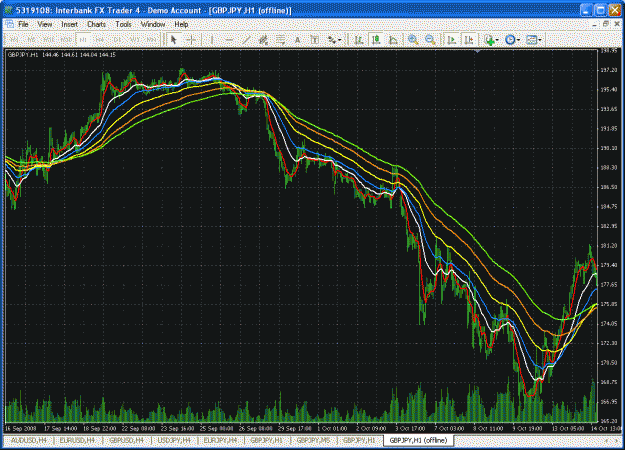The image size is (625, 450).
Task: Open the Charts menu
Action: [x=96, y=25]
